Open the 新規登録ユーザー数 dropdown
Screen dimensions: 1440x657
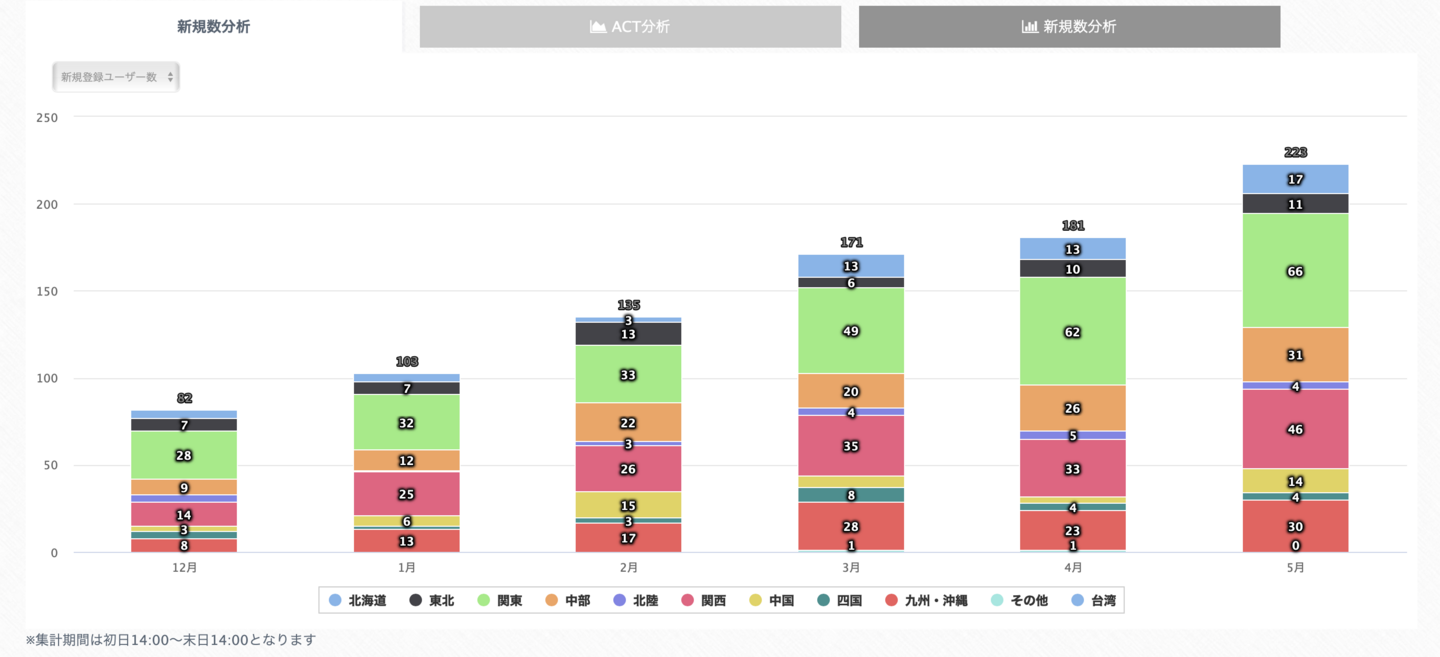(x=116, y=77)
